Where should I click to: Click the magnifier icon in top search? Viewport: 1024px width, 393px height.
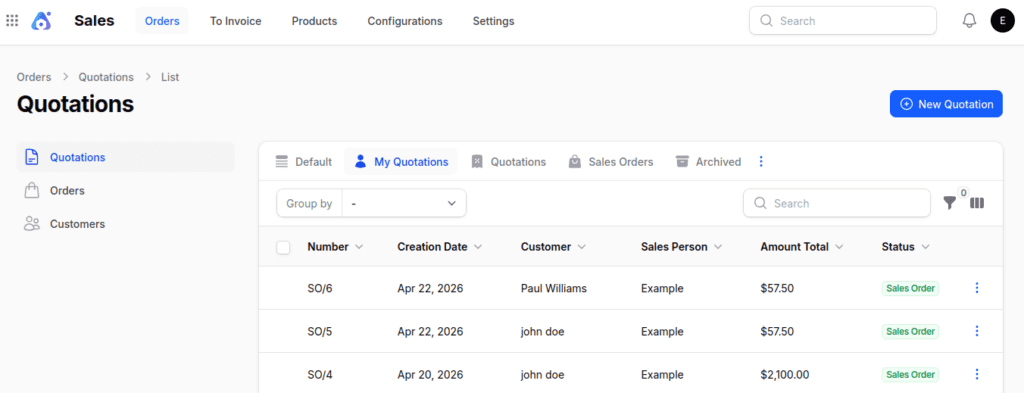coord(767,21)
